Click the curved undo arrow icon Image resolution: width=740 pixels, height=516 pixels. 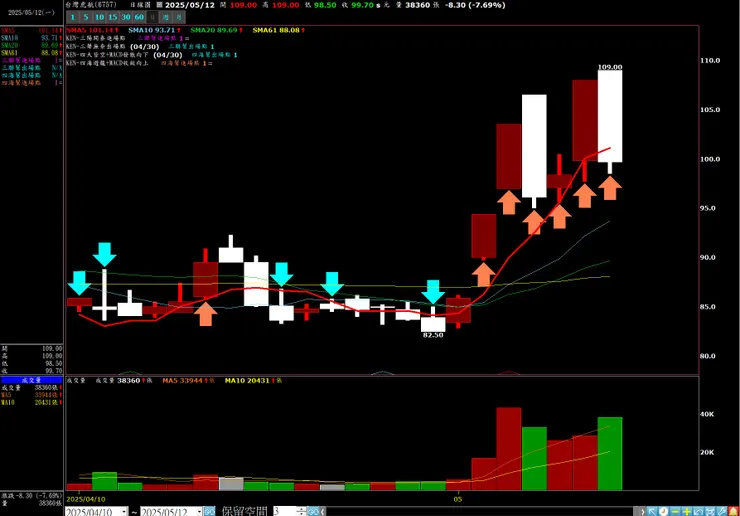(x=698, y=511)
